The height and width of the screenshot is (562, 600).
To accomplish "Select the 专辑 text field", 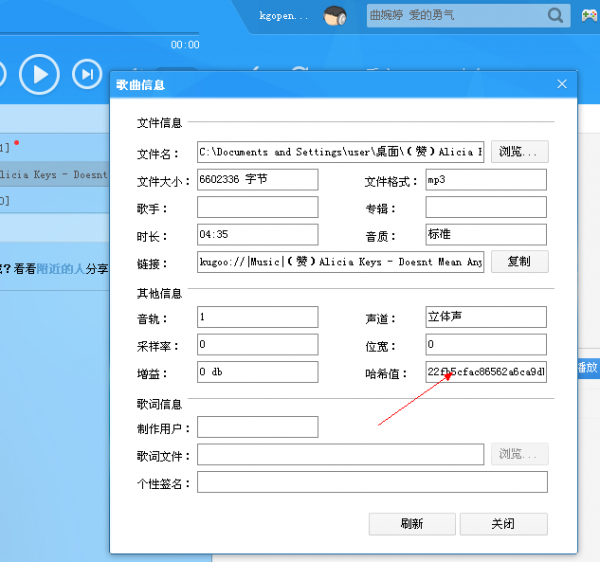I will tap(486, 208).
